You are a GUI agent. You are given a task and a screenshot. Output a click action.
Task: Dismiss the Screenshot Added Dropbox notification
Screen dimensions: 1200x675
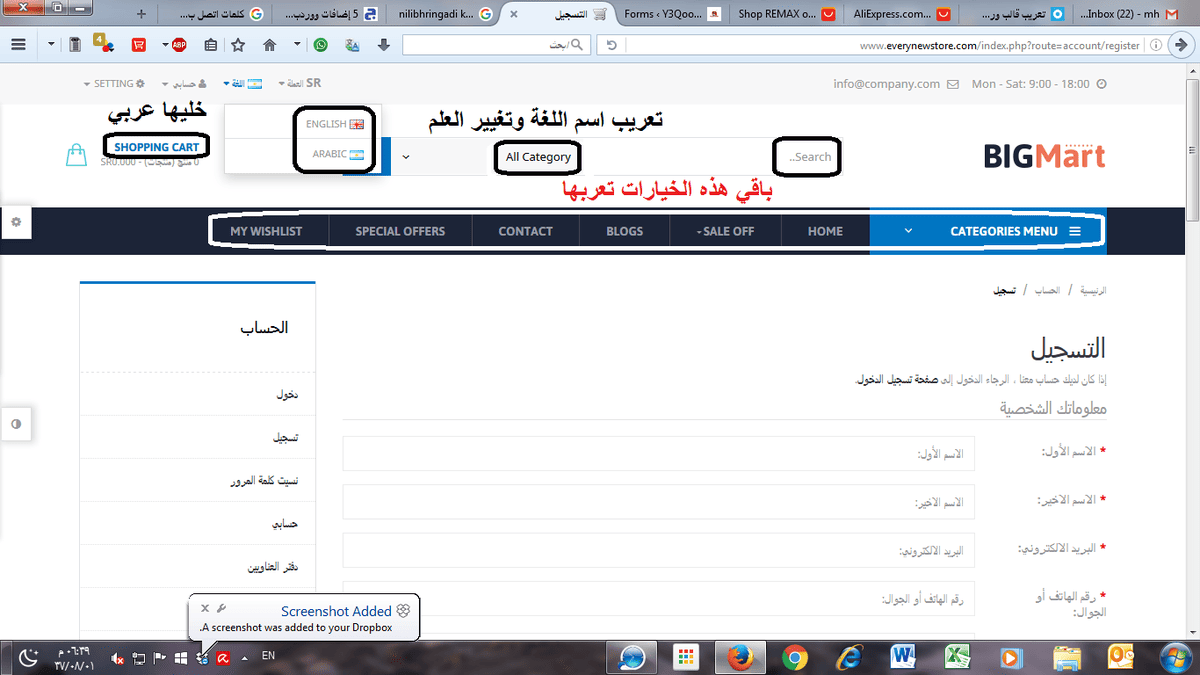[x=204, y=608]
